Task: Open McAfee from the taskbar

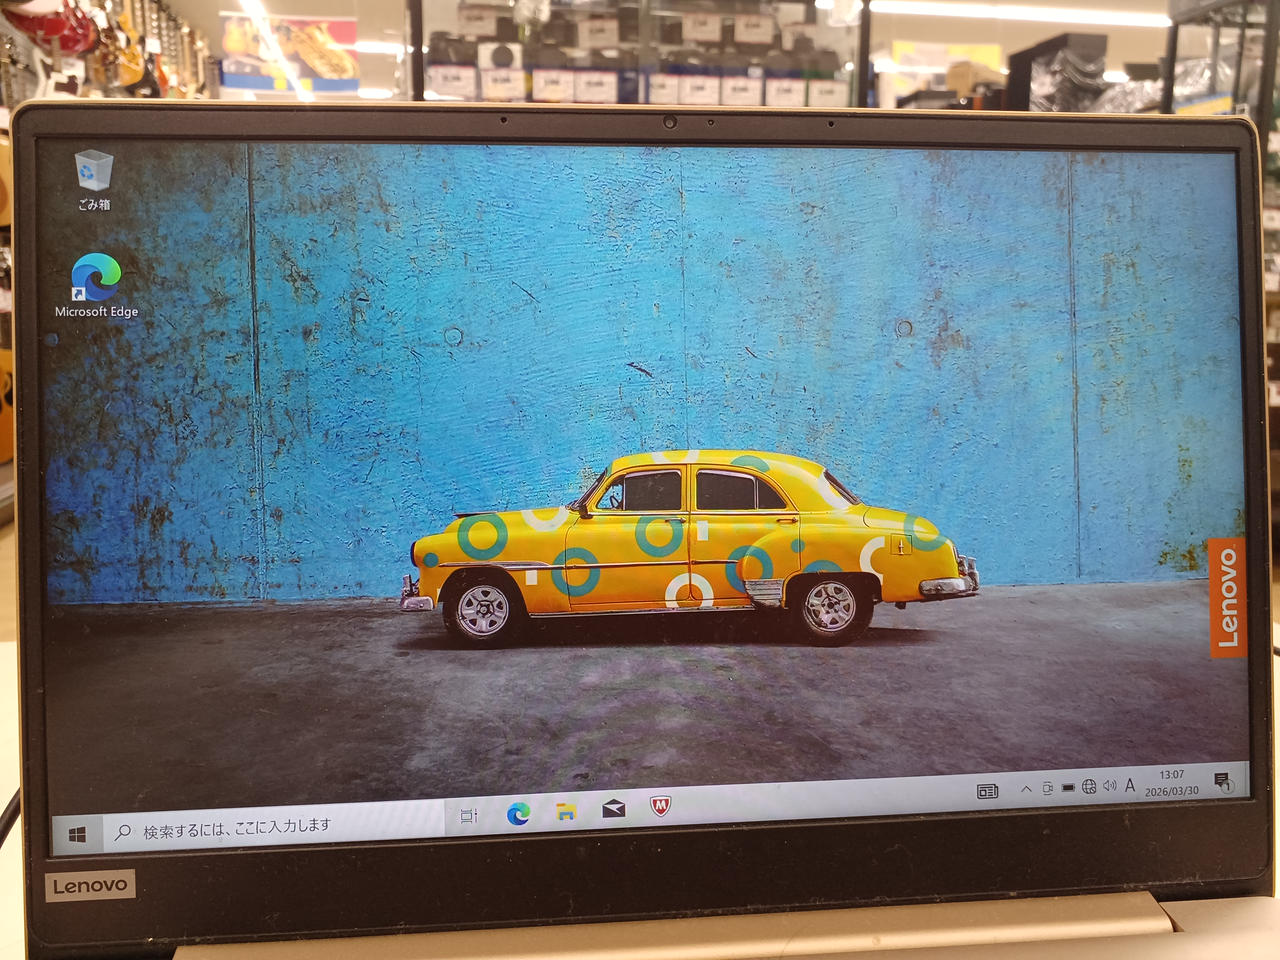Action: [x=660, y=805]
